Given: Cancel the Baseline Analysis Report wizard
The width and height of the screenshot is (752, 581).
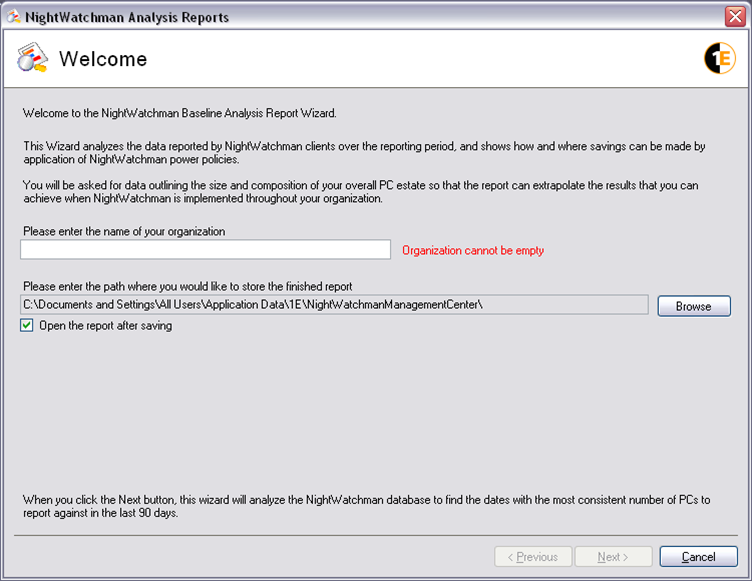Looking at the screenshot, I should [698, 557].
